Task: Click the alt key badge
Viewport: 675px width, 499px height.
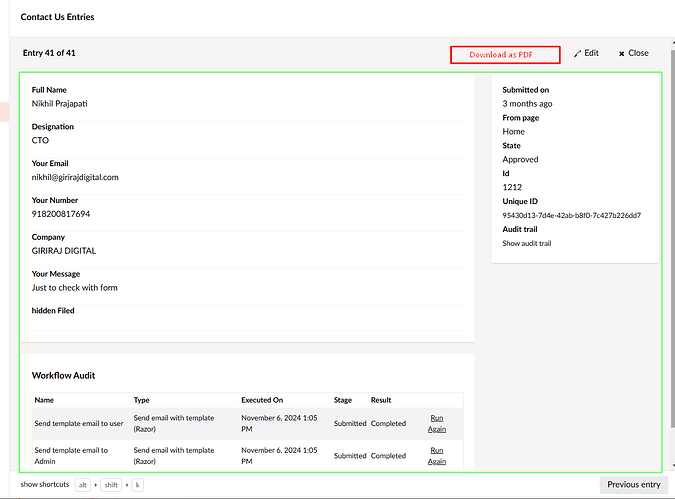Action: (x=82, y=485)
